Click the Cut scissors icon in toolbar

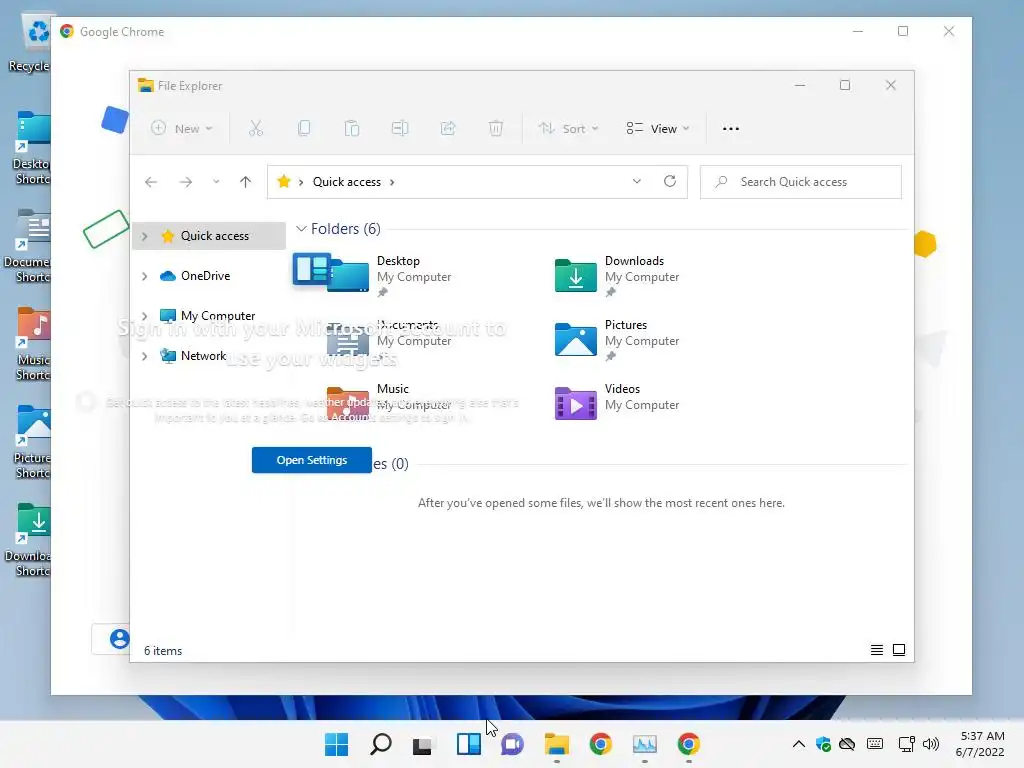coord(255,129)
